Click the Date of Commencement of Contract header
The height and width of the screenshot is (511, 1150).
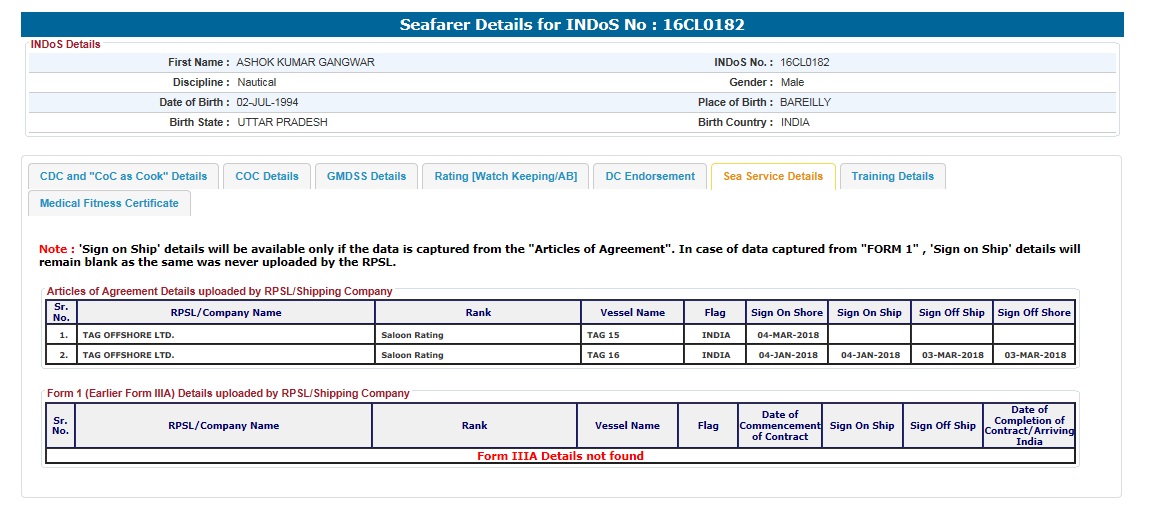tap(779, 425)
